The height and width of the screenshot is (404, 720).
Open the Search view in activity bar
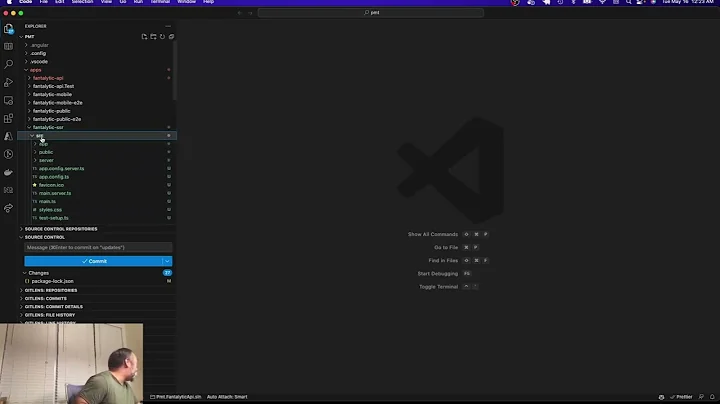coord(8,64)
